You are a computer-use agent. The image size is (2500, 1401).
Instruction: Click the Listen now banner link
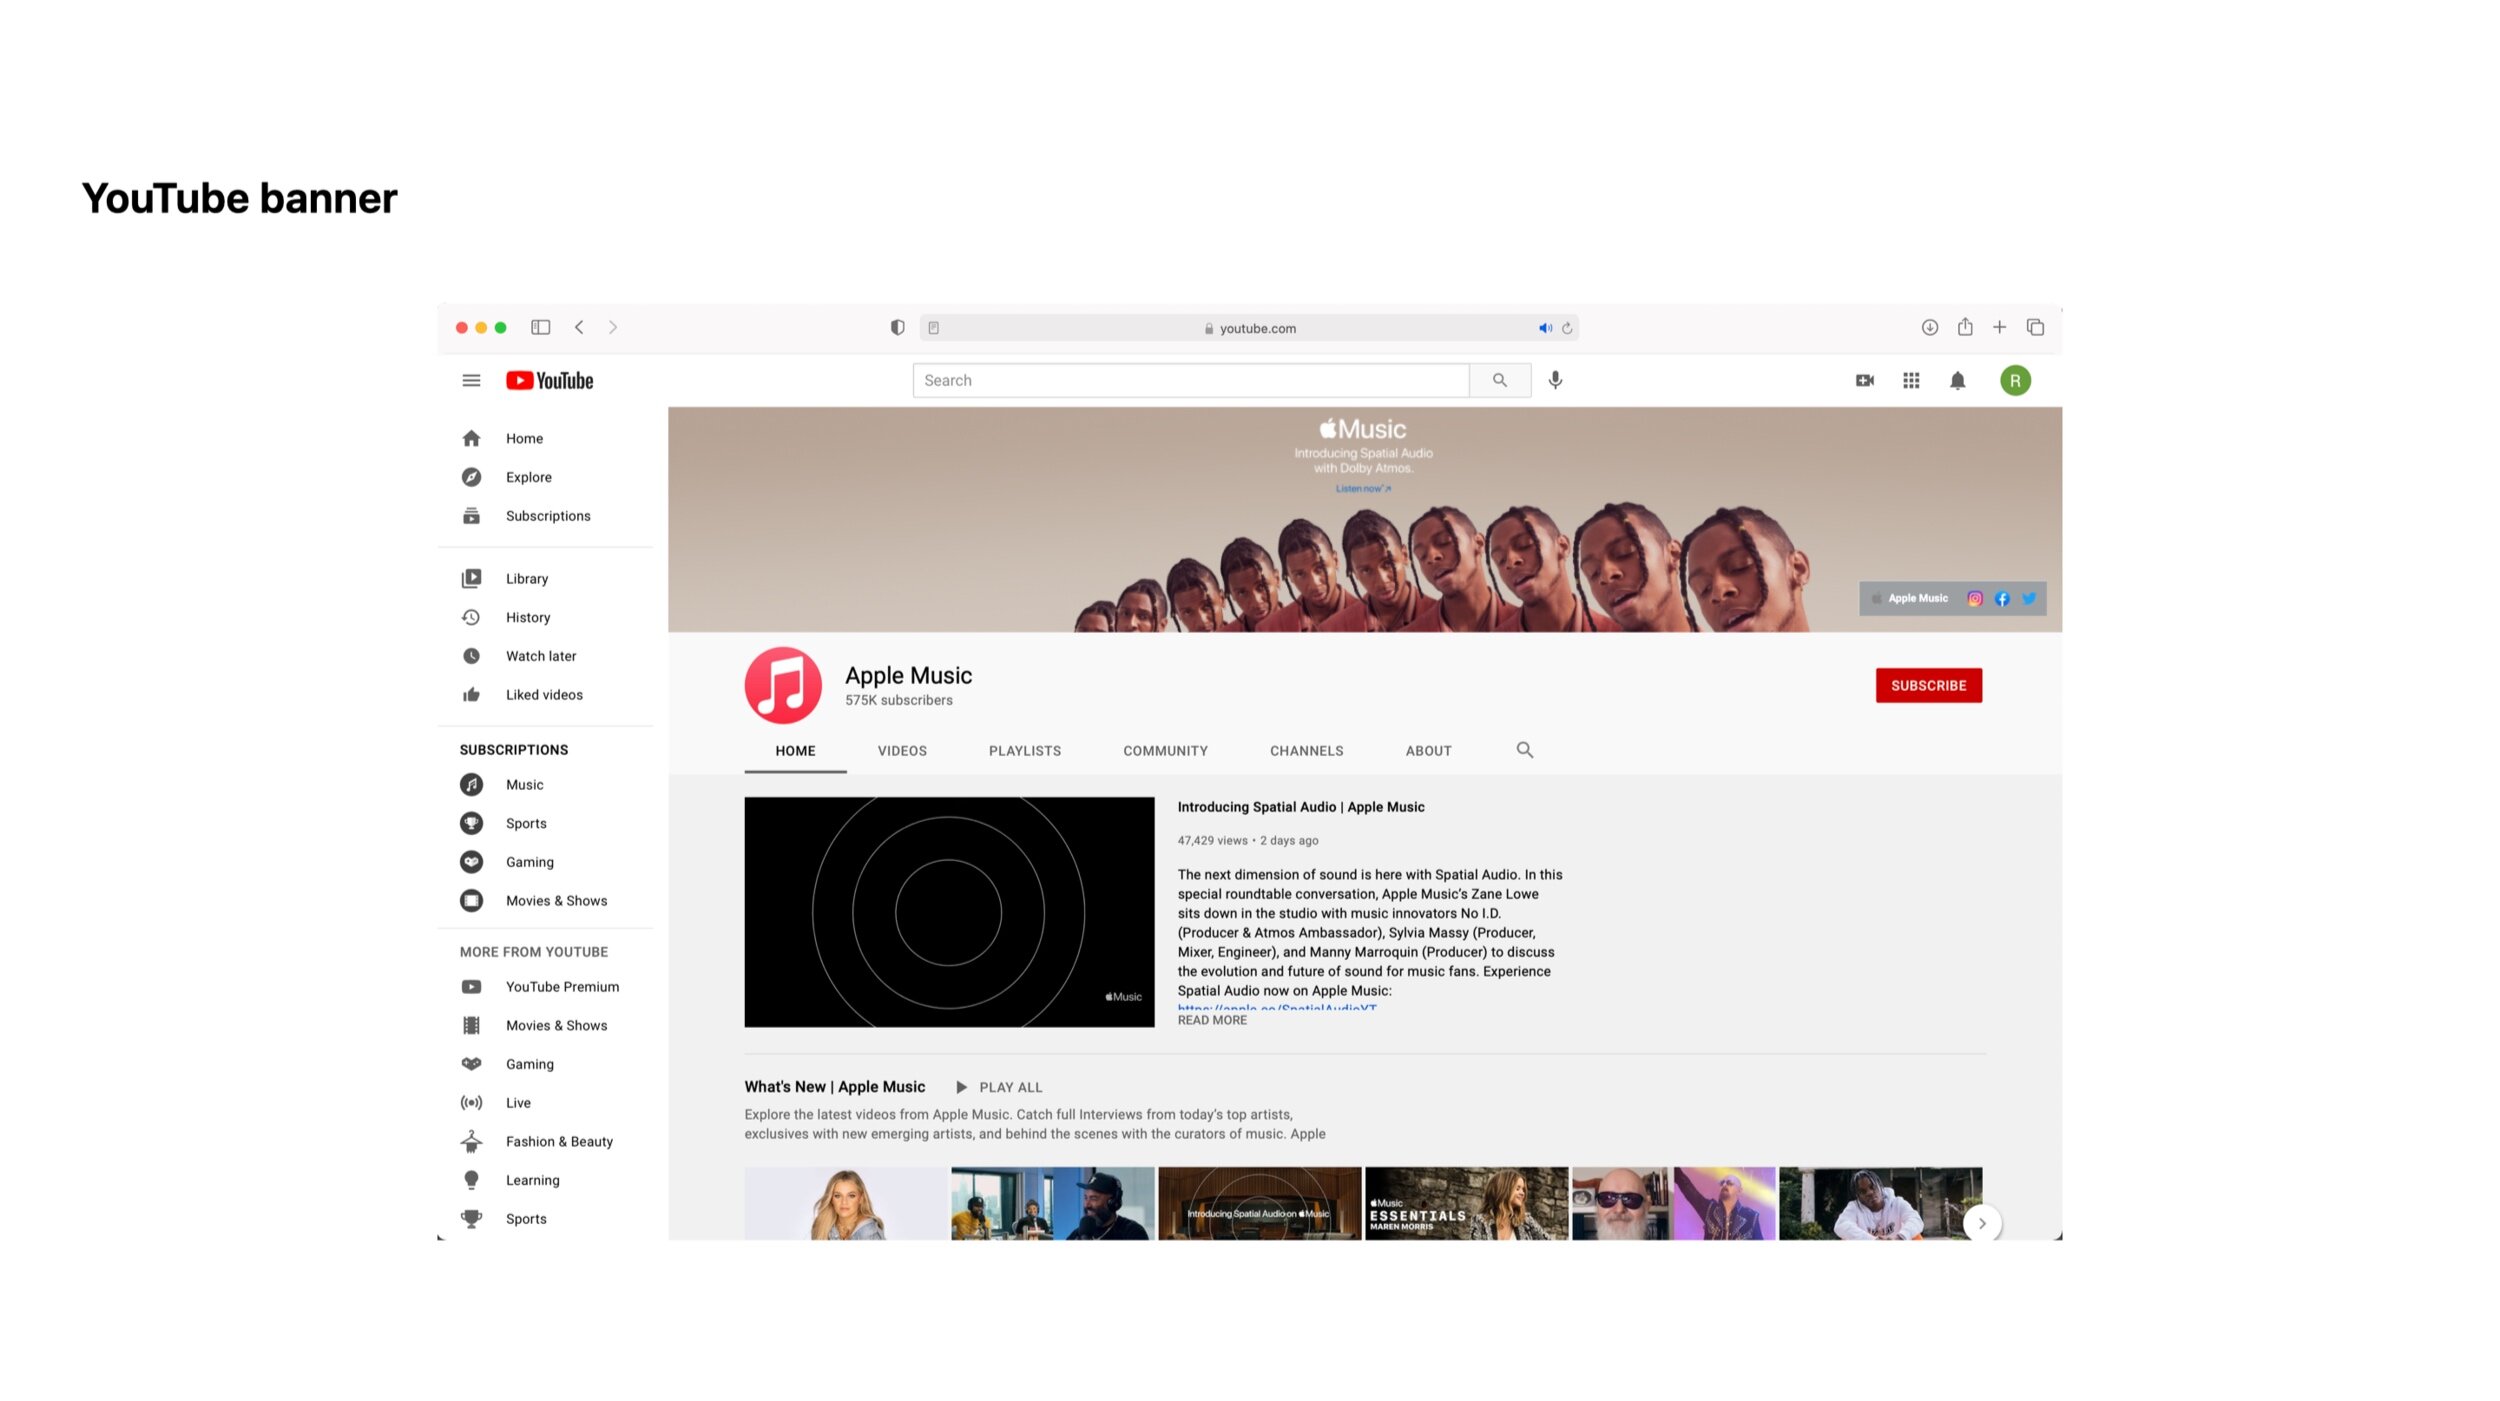click(1363, 489)
